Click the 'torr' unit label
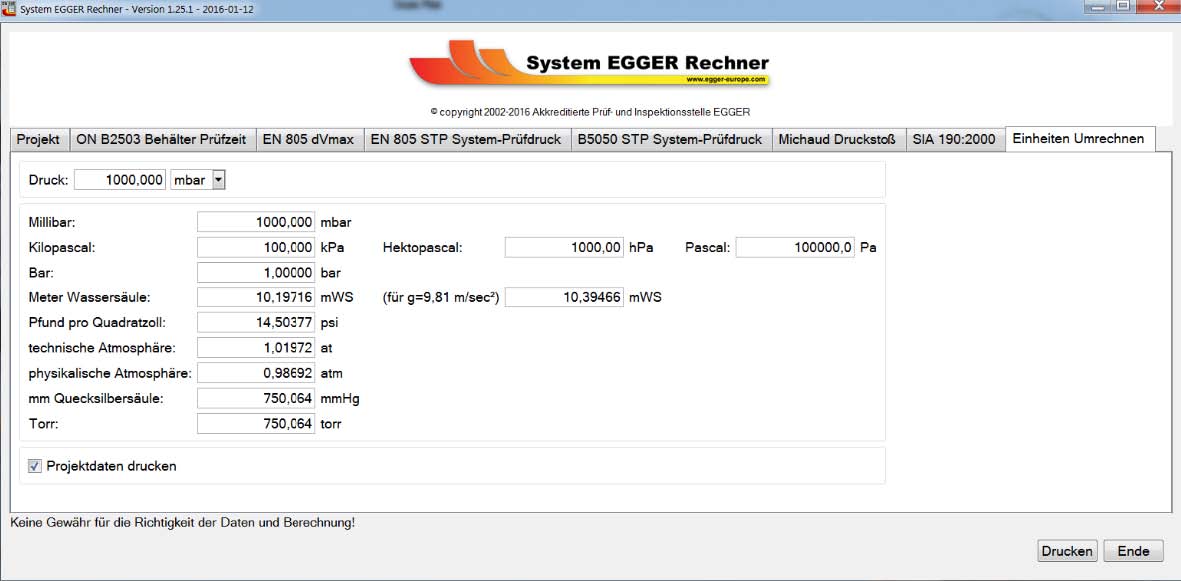 coord(331,424)
